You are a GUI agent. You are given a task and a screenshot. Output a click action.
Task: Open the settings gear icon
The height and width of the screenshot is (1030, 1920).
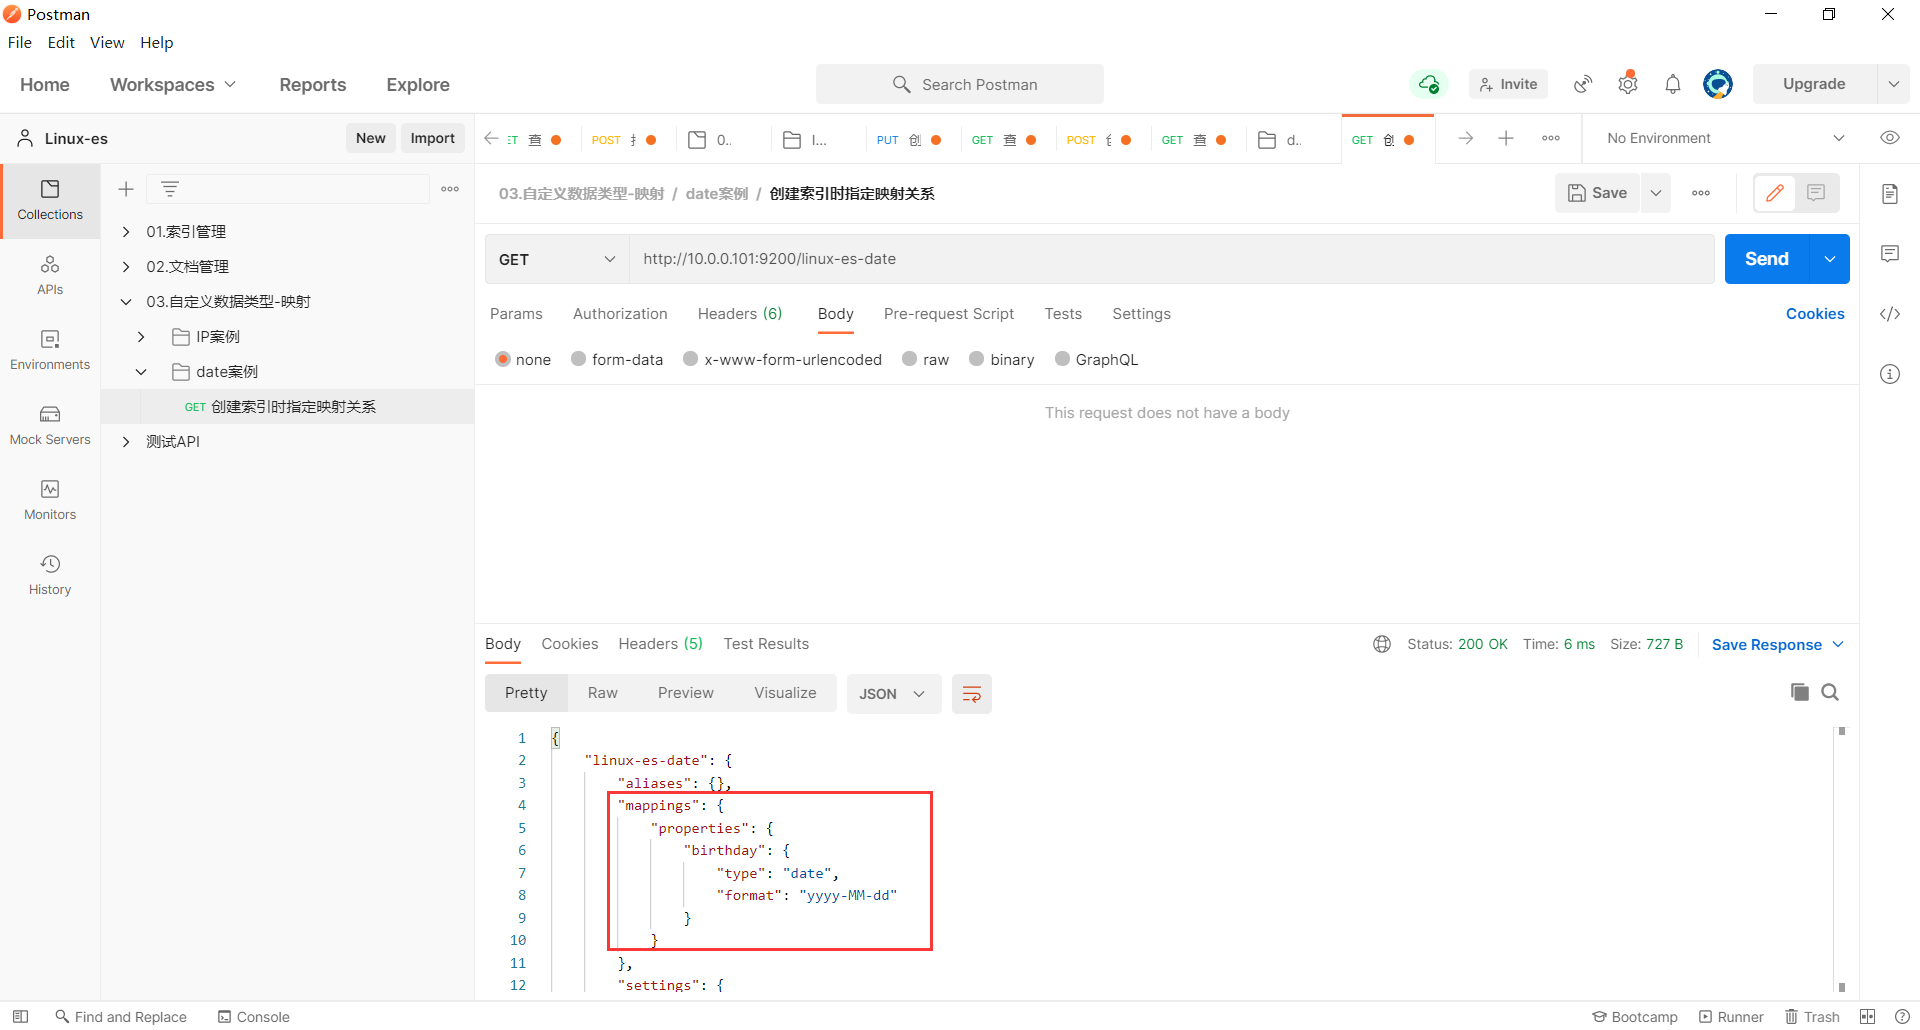1628,84
